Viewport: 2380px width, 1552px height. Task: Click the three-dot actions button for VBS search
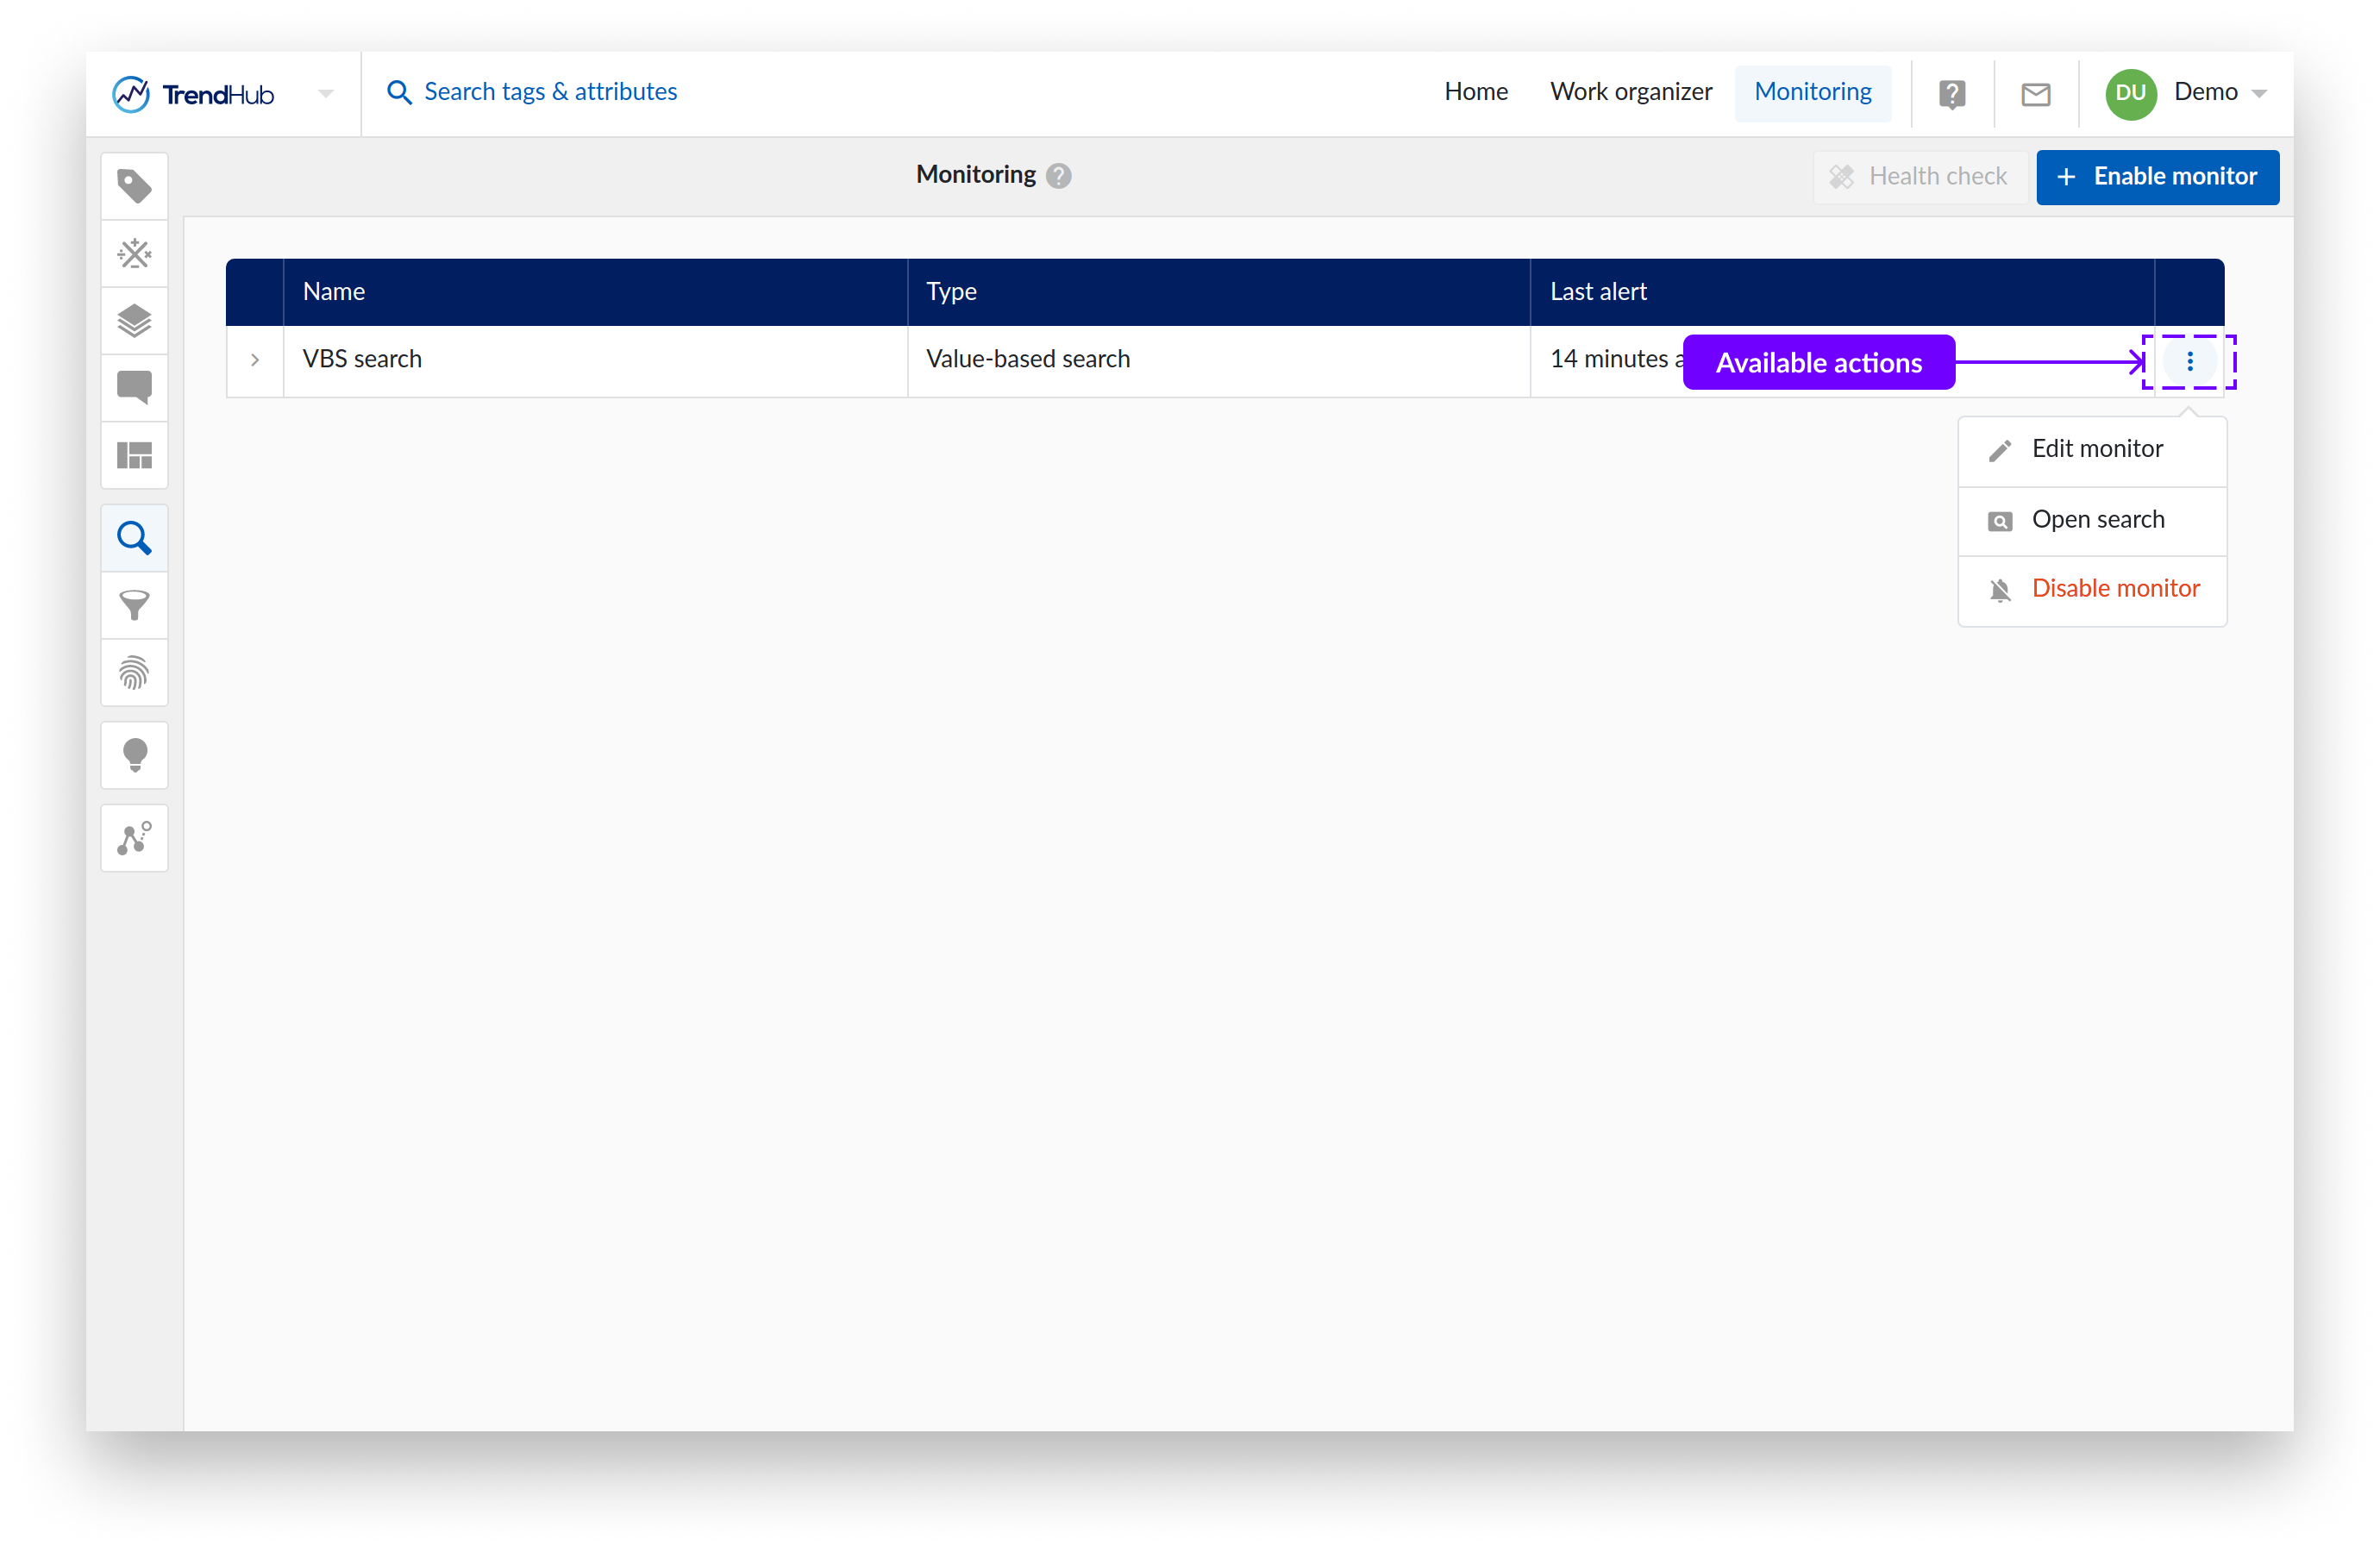click(x=2189, y=361)
